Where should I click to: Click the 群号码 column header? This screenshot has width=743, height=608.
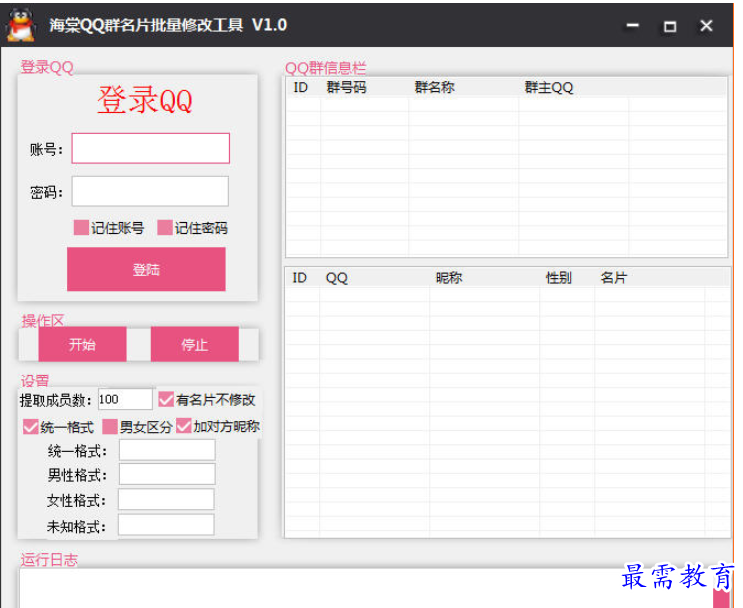click(x=364, y=88)
